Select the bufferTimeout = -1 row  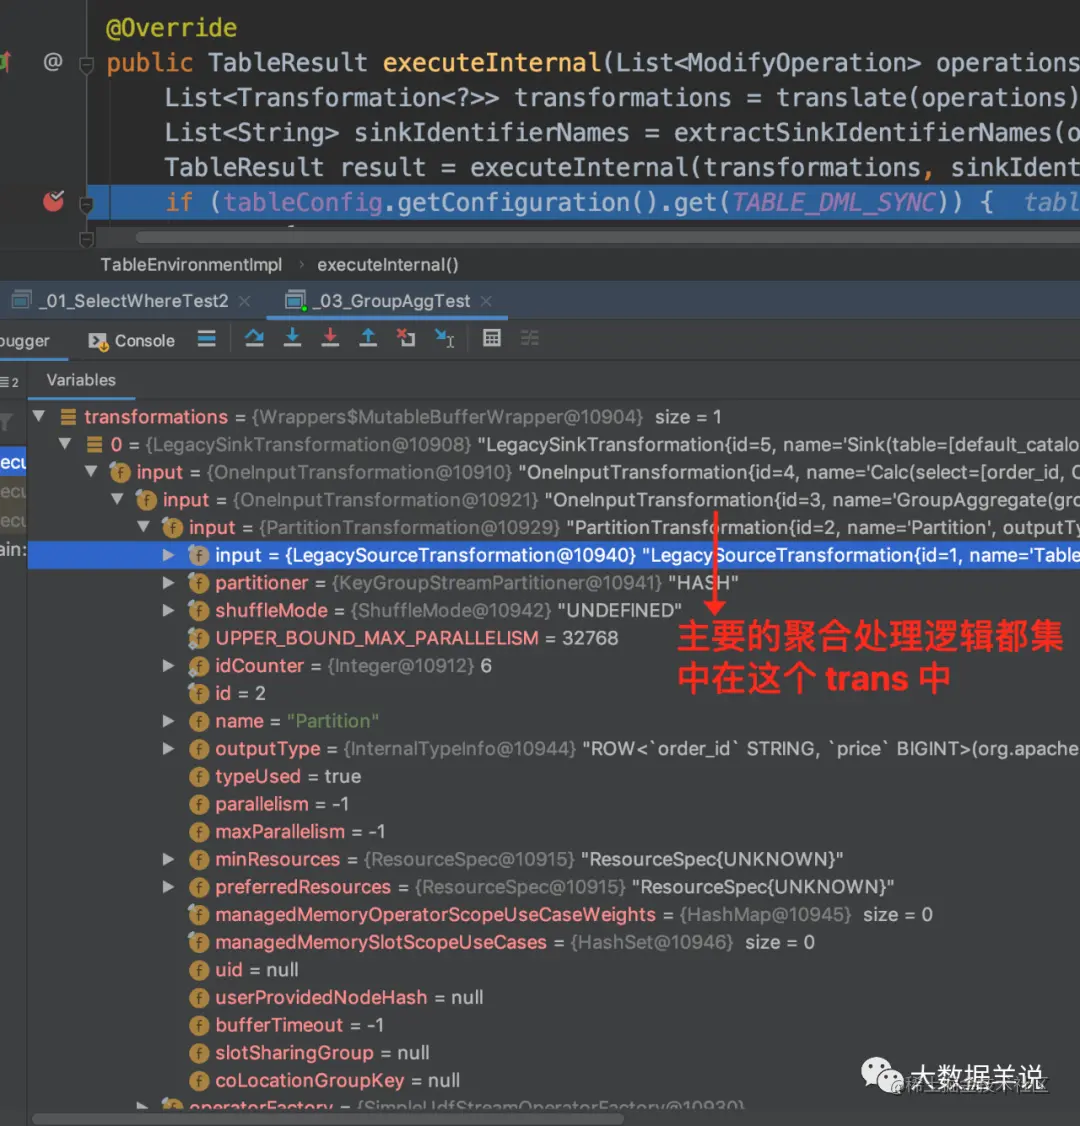click(553, 1025)
